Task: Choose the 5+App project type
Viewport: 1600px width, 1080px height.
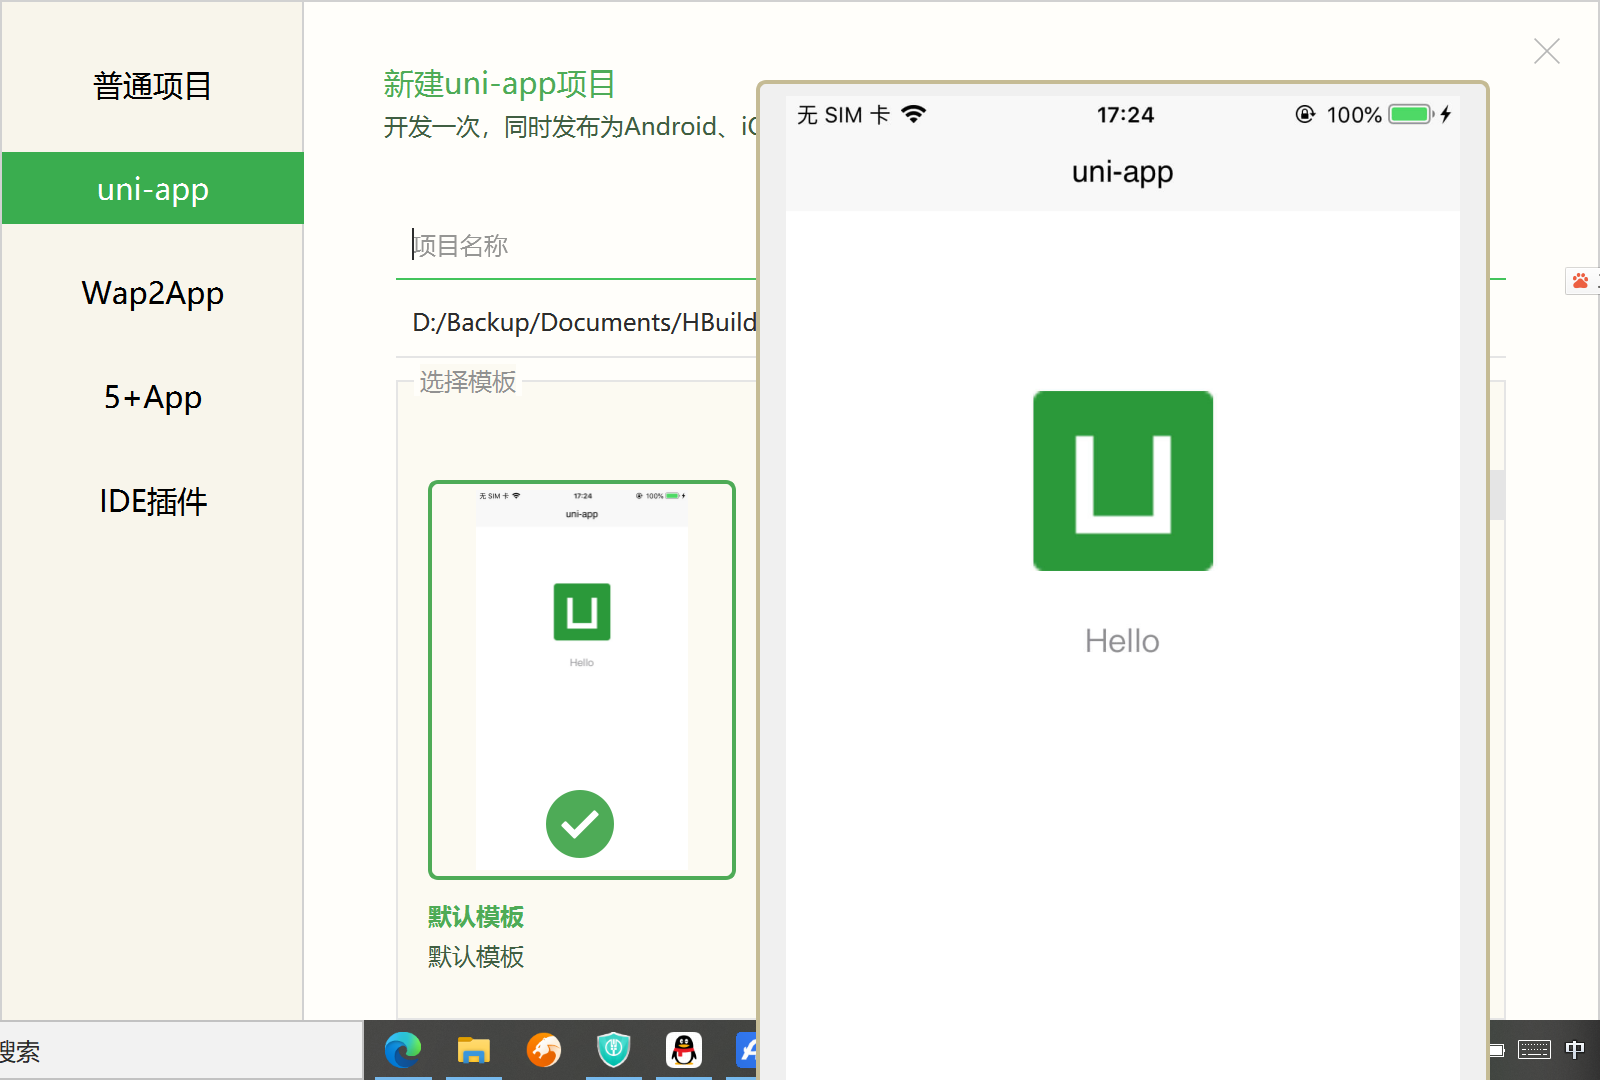Action: tap(152, 397)
